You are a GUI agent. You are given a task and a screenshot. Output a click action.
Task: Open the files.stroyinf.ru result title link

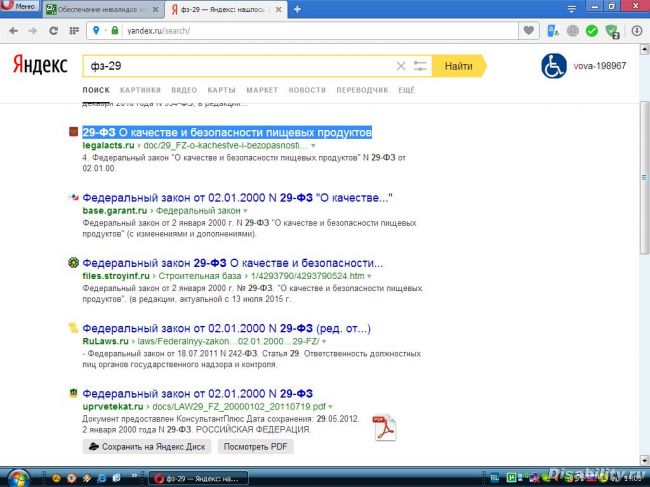pos(233,263)
